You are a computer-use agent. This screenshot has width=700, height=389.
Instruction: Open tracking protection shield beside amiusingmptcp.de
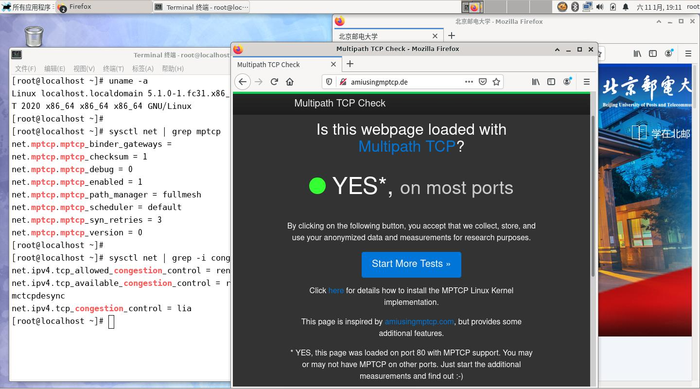tap(329, 82)
